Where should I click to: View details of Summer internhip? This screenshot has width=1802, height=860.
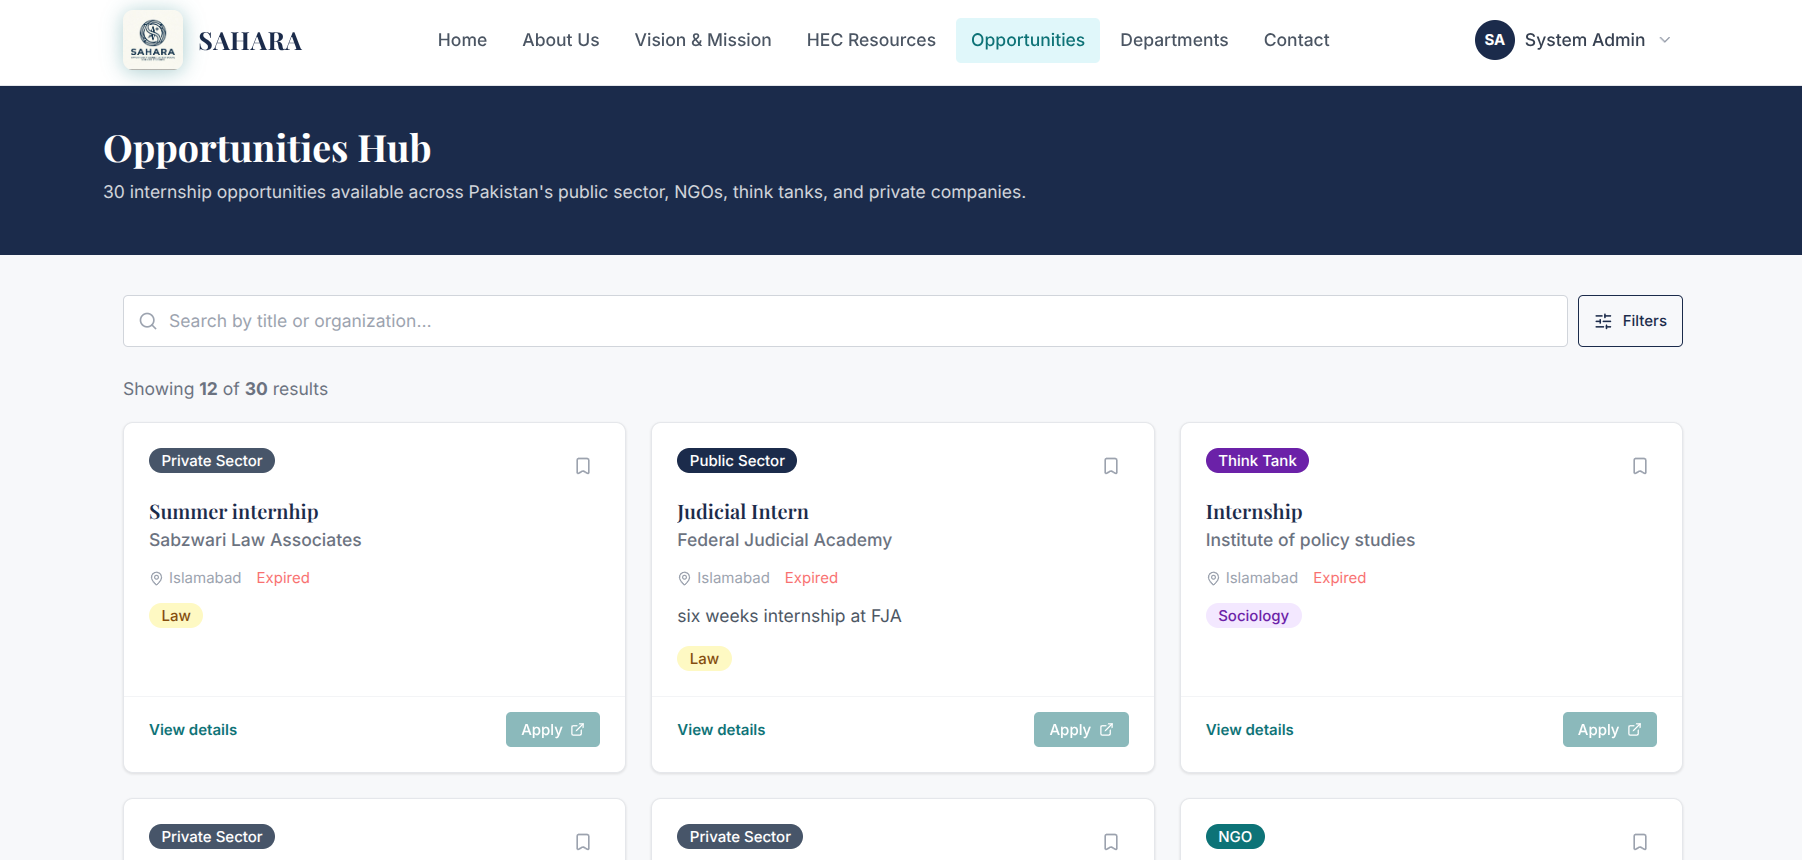pos(193,730)
